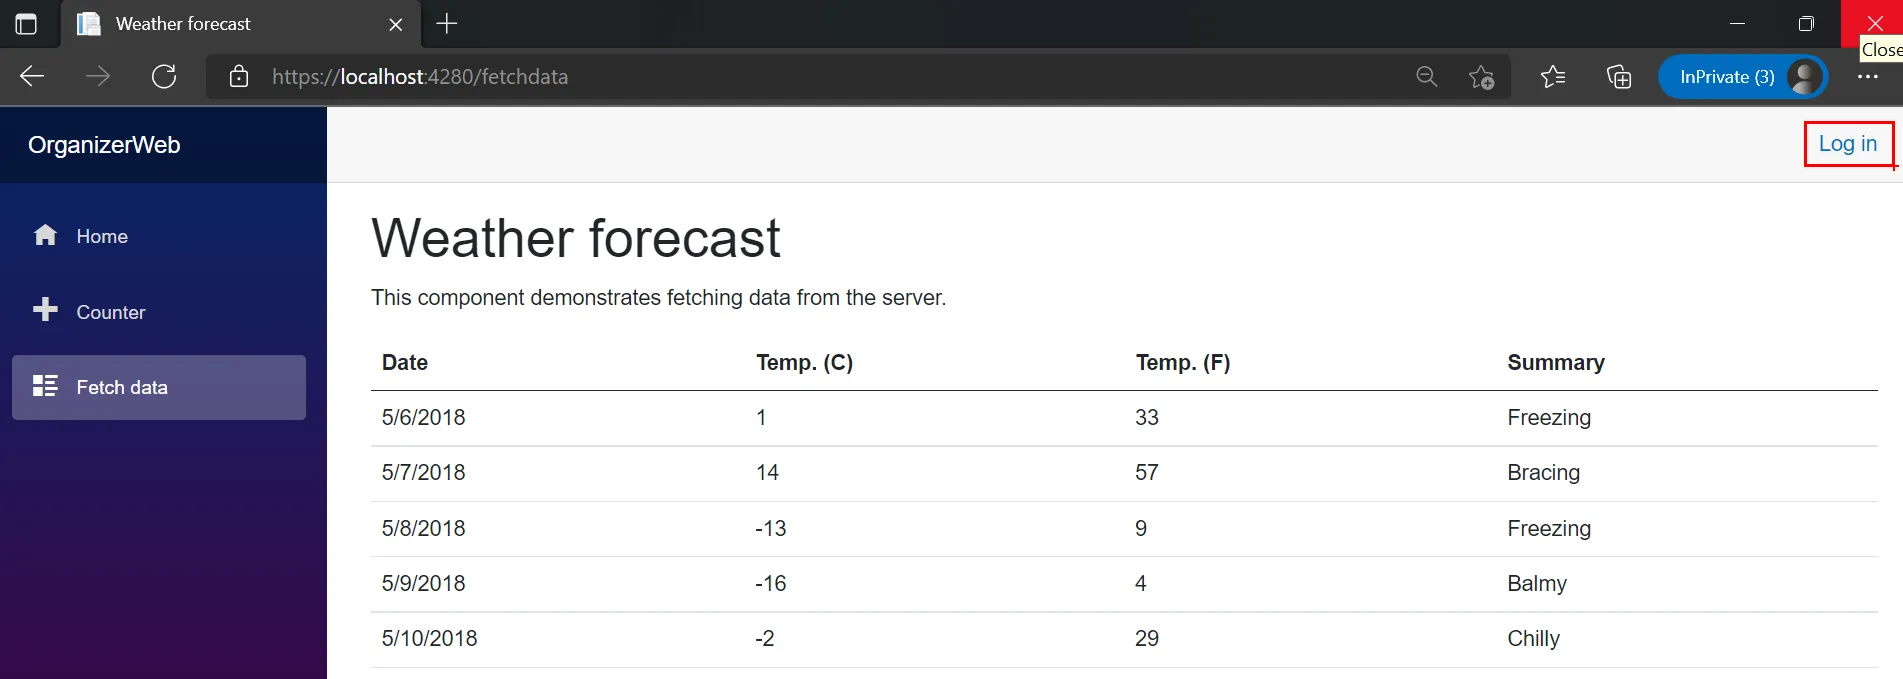Click the forward navigation arrow

tap(98, 77)
